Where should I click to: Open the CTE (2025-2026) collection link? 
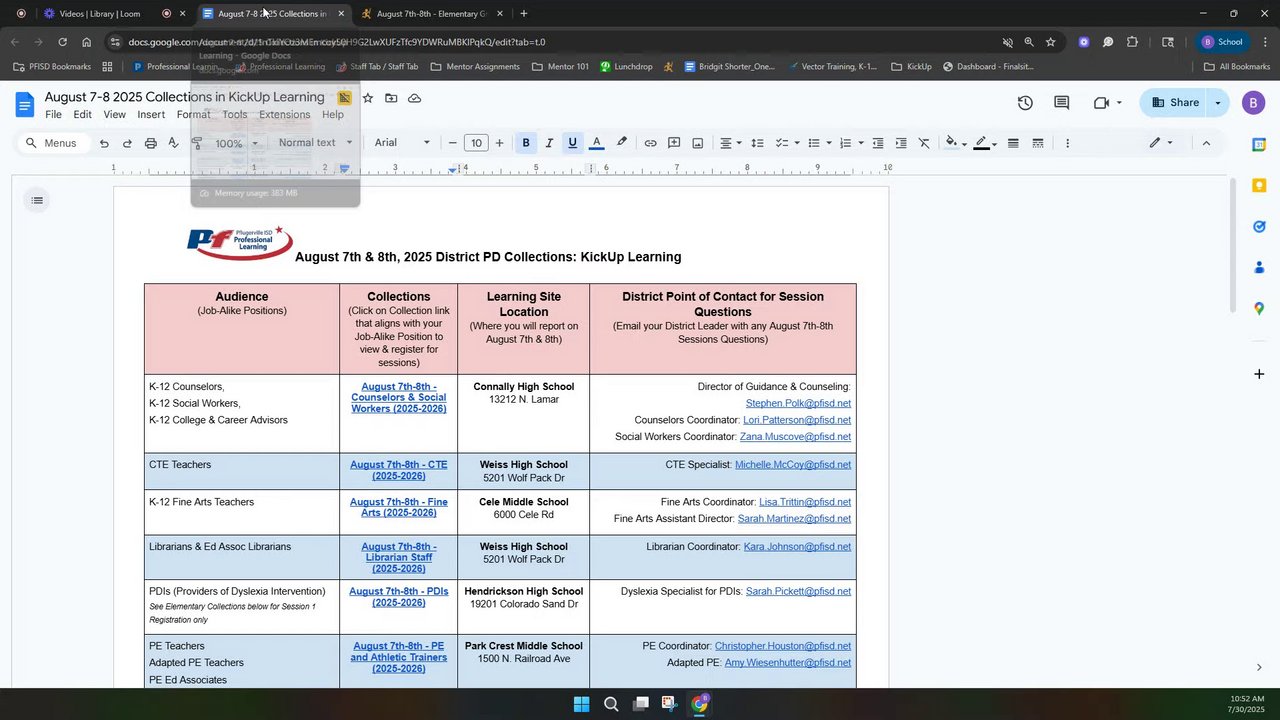pos(398,471)
